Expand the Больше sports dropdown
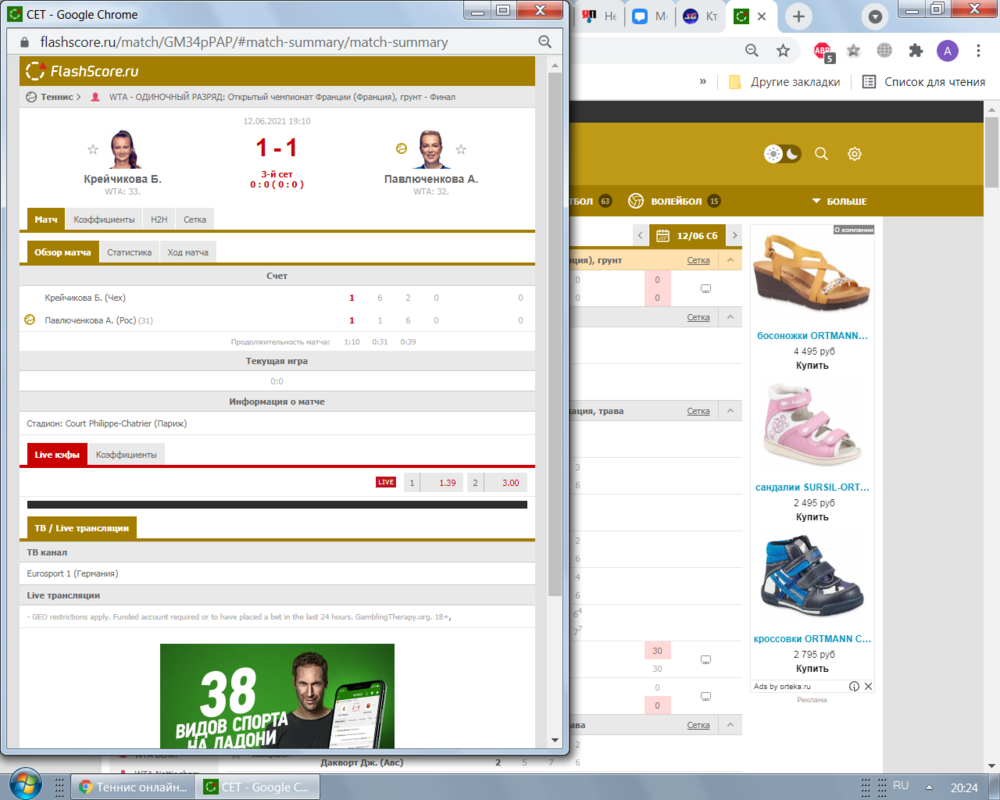Screen dimensions: 1000x800 point(839,201)
